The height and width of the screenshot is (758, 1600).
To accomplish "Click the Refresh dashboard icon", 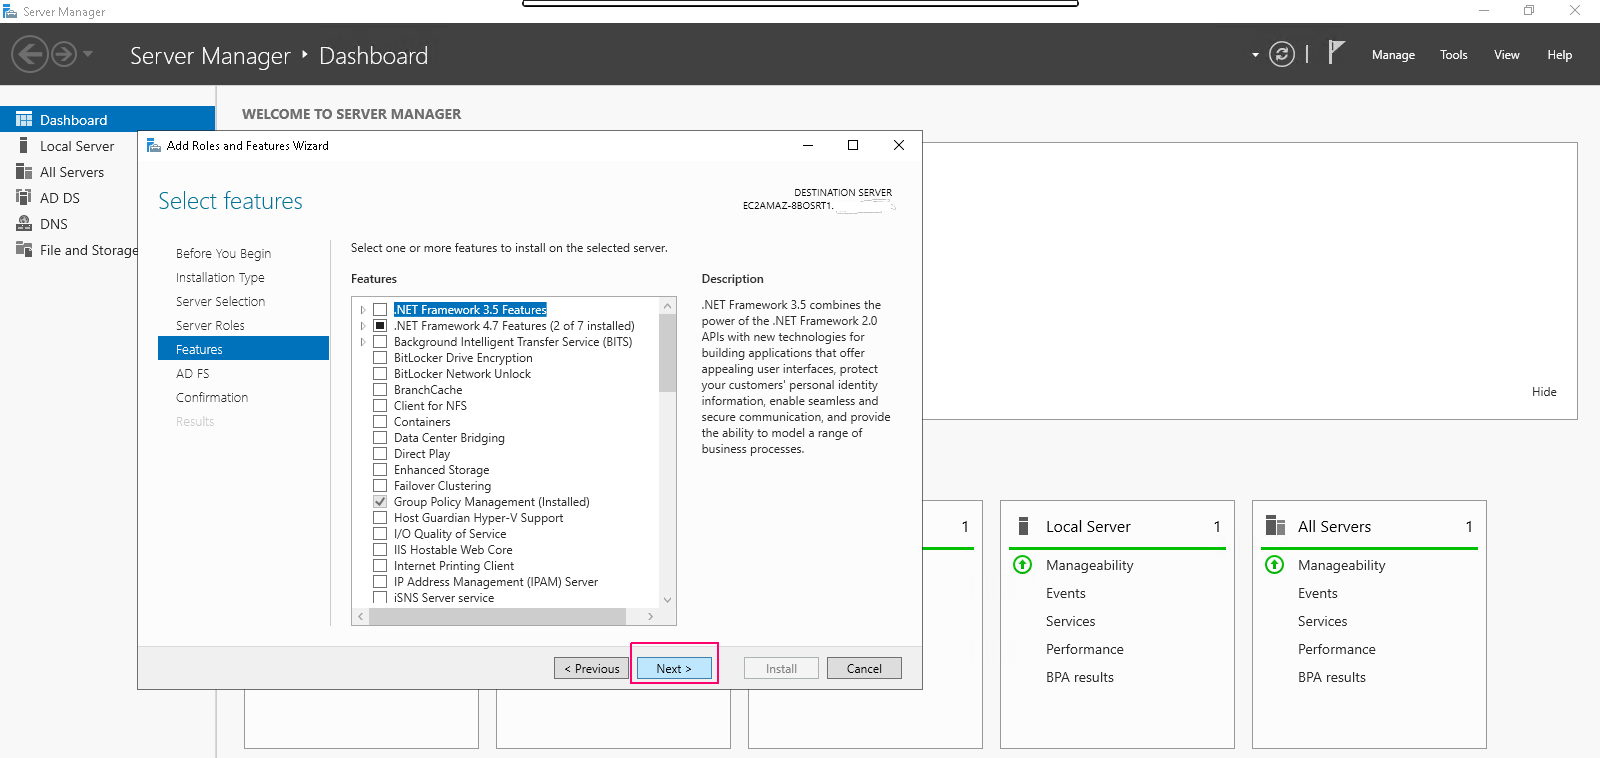I will coord(1282,54).
